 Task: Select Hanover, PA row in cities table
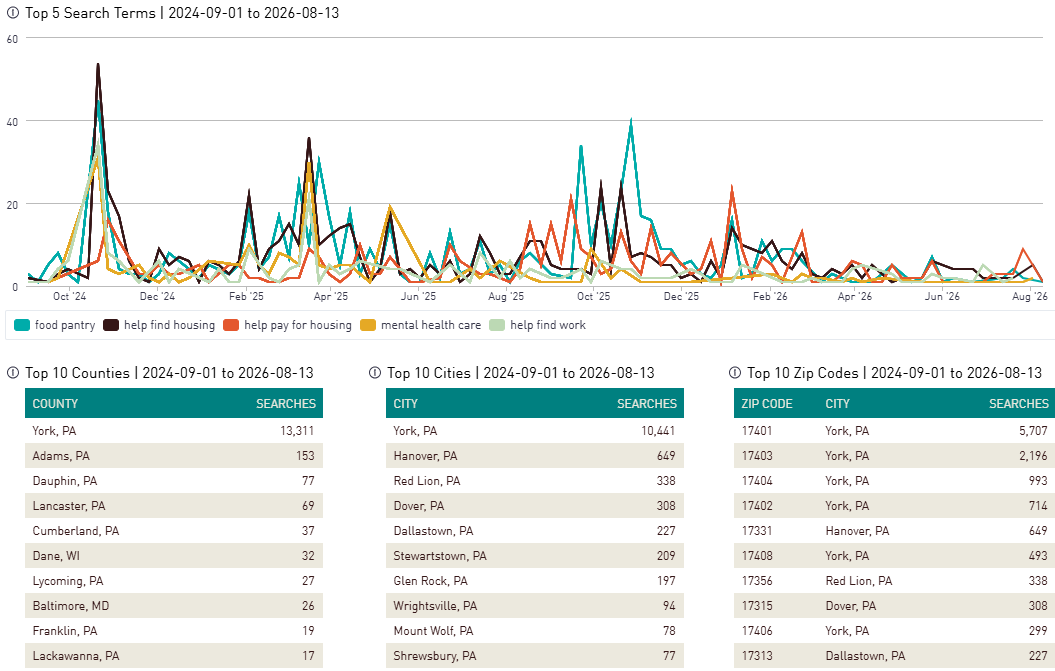tap(535, 456)
